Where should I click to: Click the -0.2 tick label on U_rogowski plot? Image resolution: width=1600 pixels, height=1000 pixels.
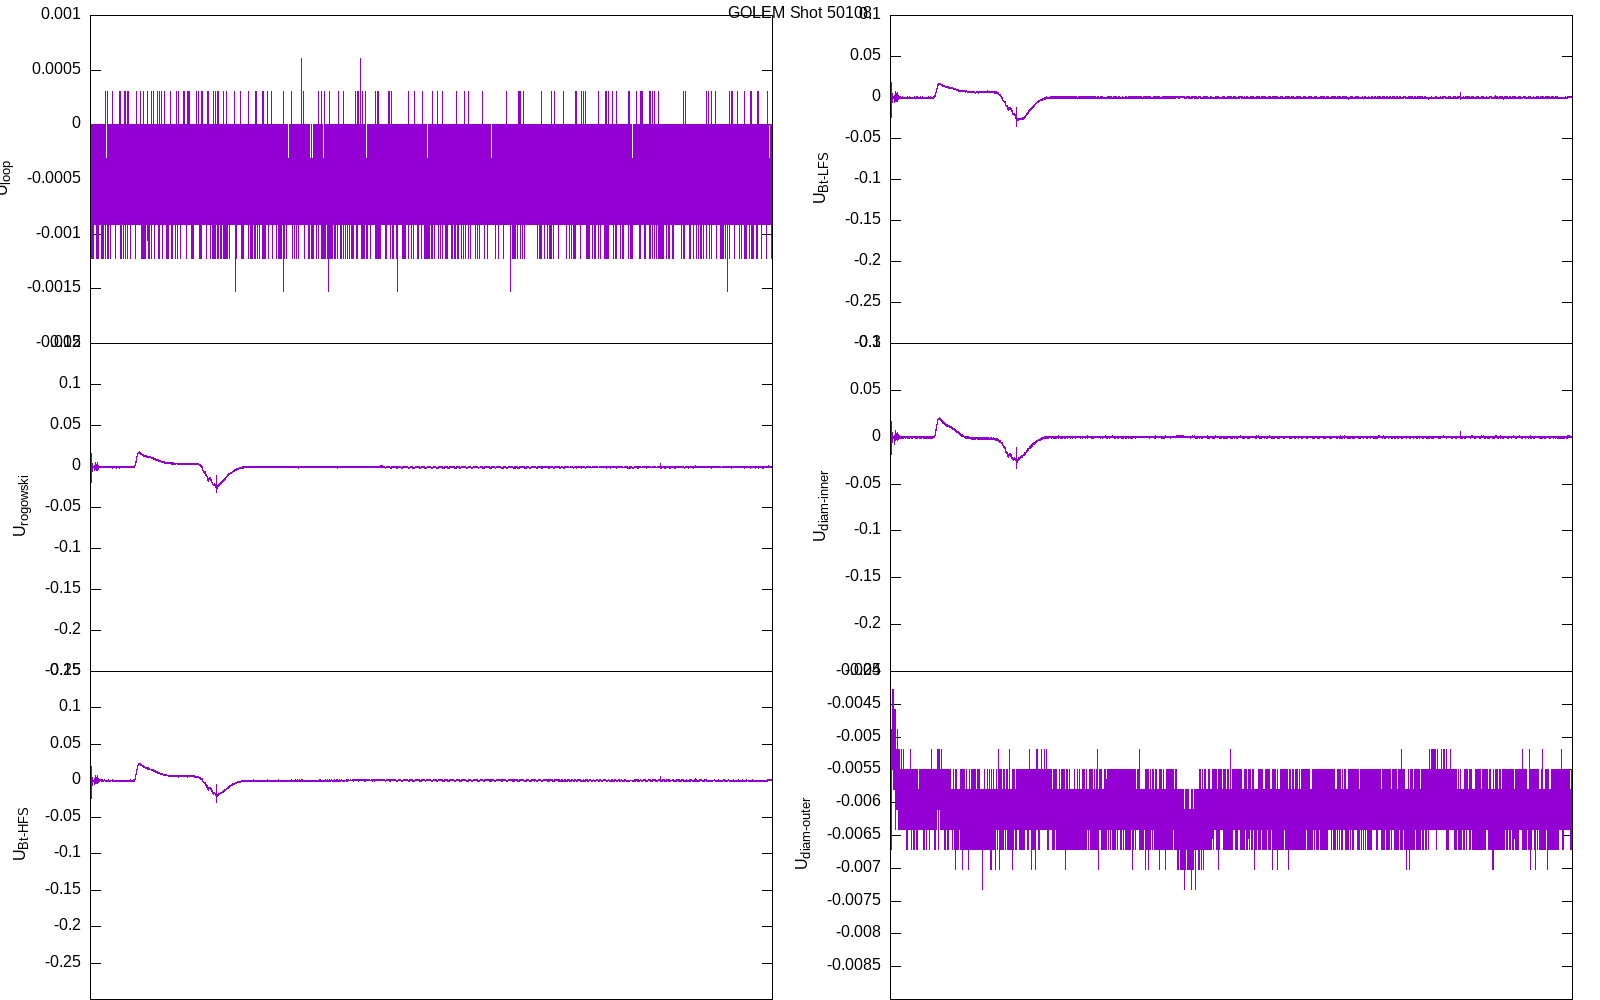tap(67, 629)
